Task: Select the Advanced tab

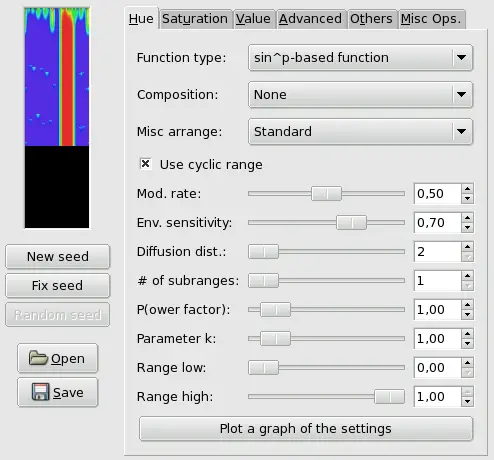Action: click(x=311, y=19)
